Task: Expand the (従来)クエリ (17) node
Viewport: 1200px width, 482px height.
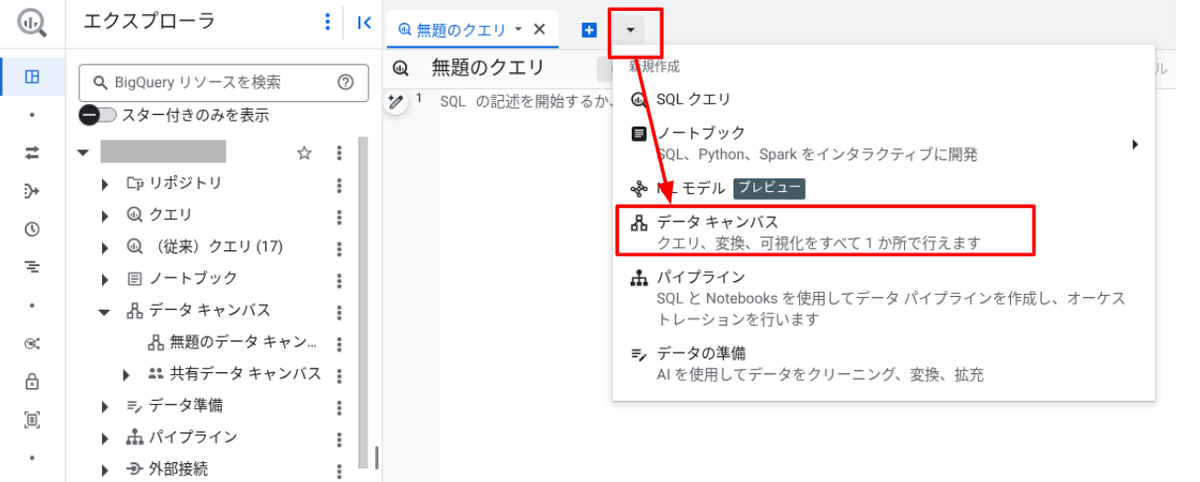Action: tap(106, 247)
